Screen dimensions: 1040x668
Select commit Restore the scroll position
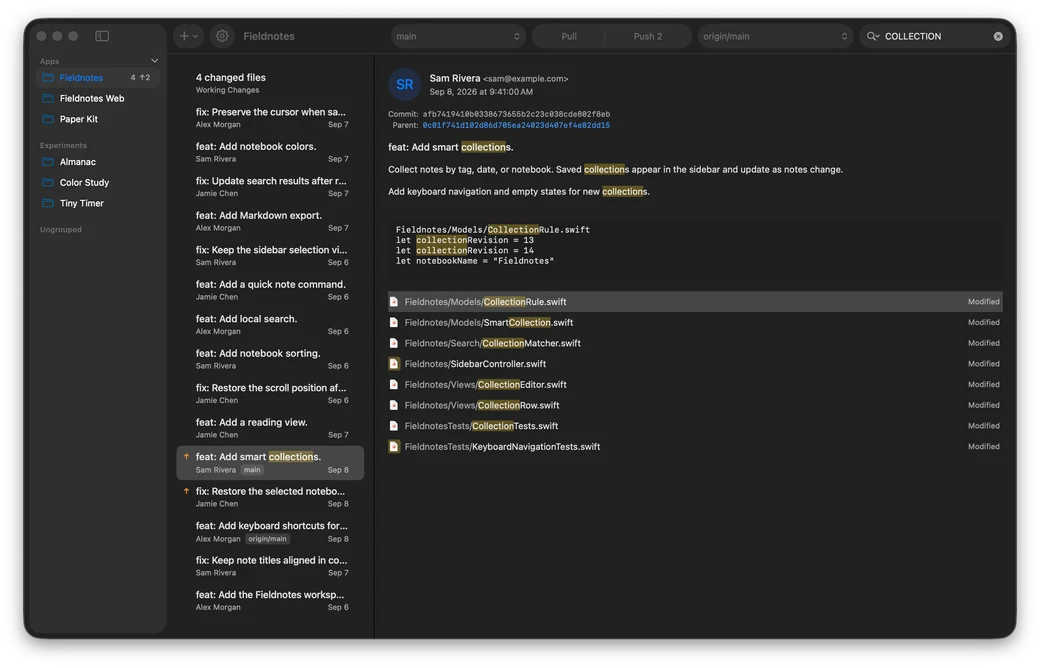(x=271, y=393)
